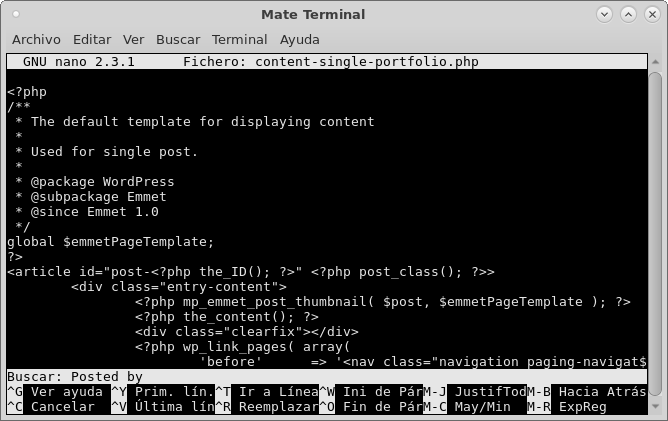This screenshot has height=421, width=668.
Task: Open the Buscar menu
Action: (x=178, y=40)
